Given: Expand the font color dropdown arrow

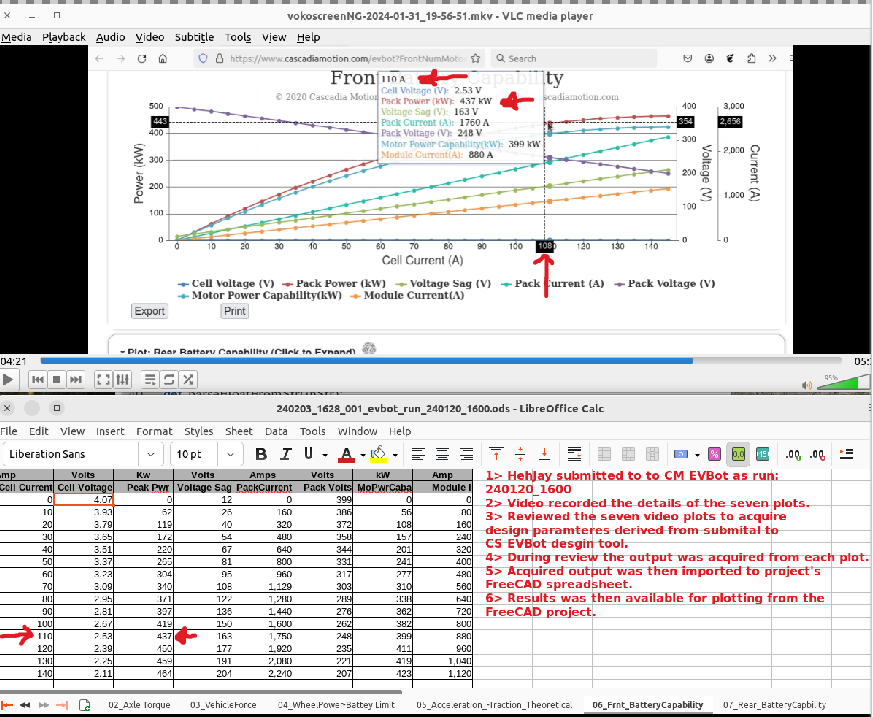Looking at the screenshot, I should tap(362, 455).
